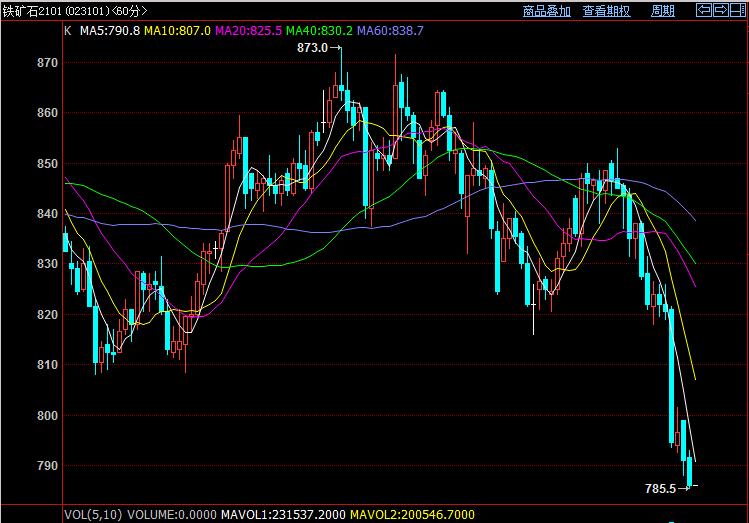
Task: Click the MAVOL2:200546.7000 value
Action: (412, 514)
